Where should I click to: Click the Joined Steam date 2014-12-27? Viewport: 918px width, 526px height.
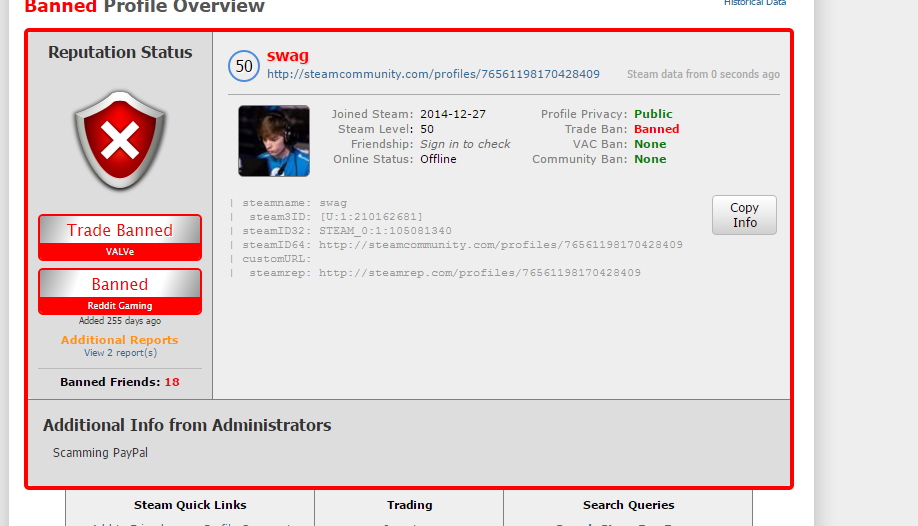[x=453, y=114]
